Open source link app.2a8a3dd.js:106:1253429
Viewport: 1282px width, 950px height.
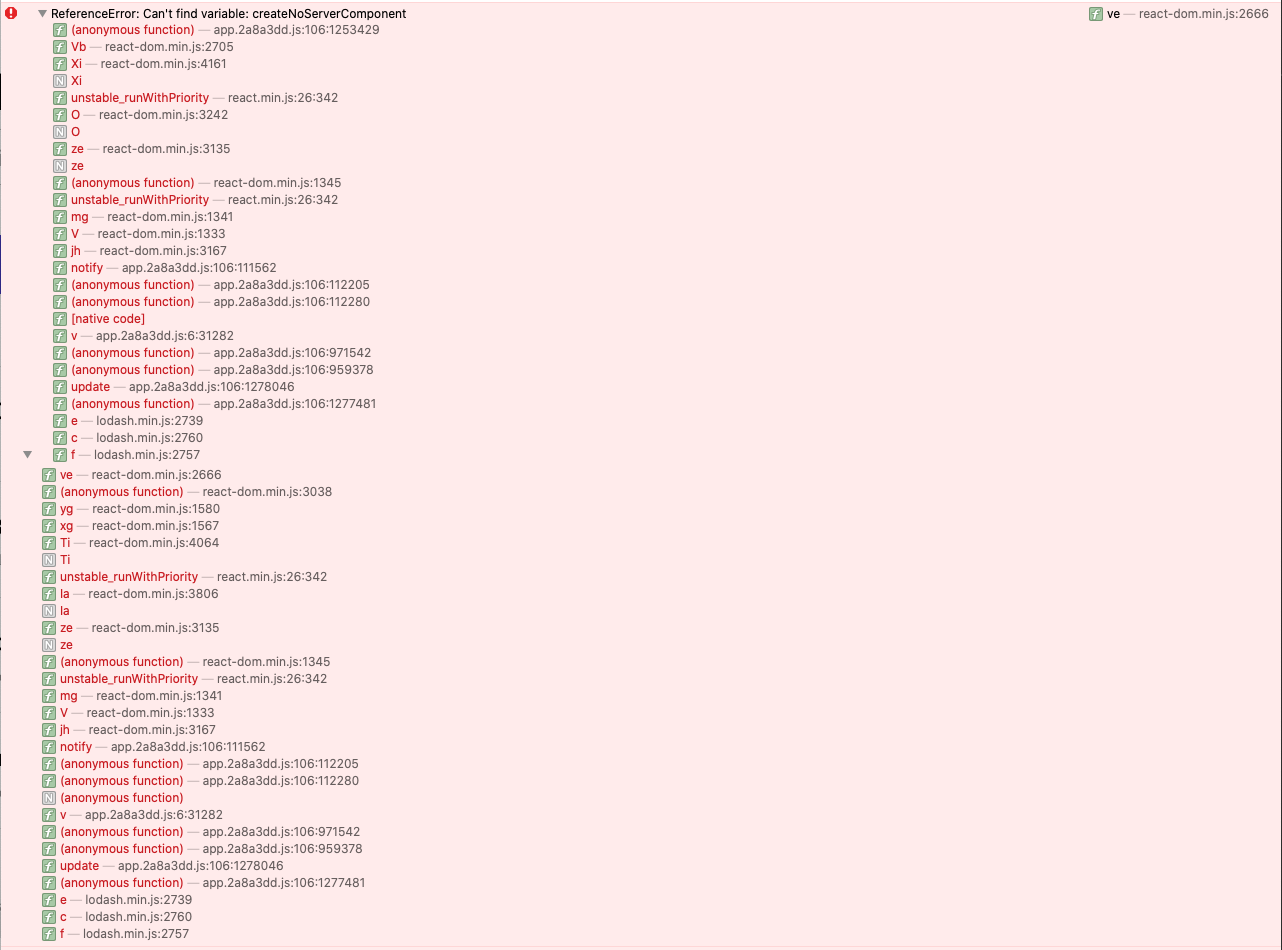[296, 30]
